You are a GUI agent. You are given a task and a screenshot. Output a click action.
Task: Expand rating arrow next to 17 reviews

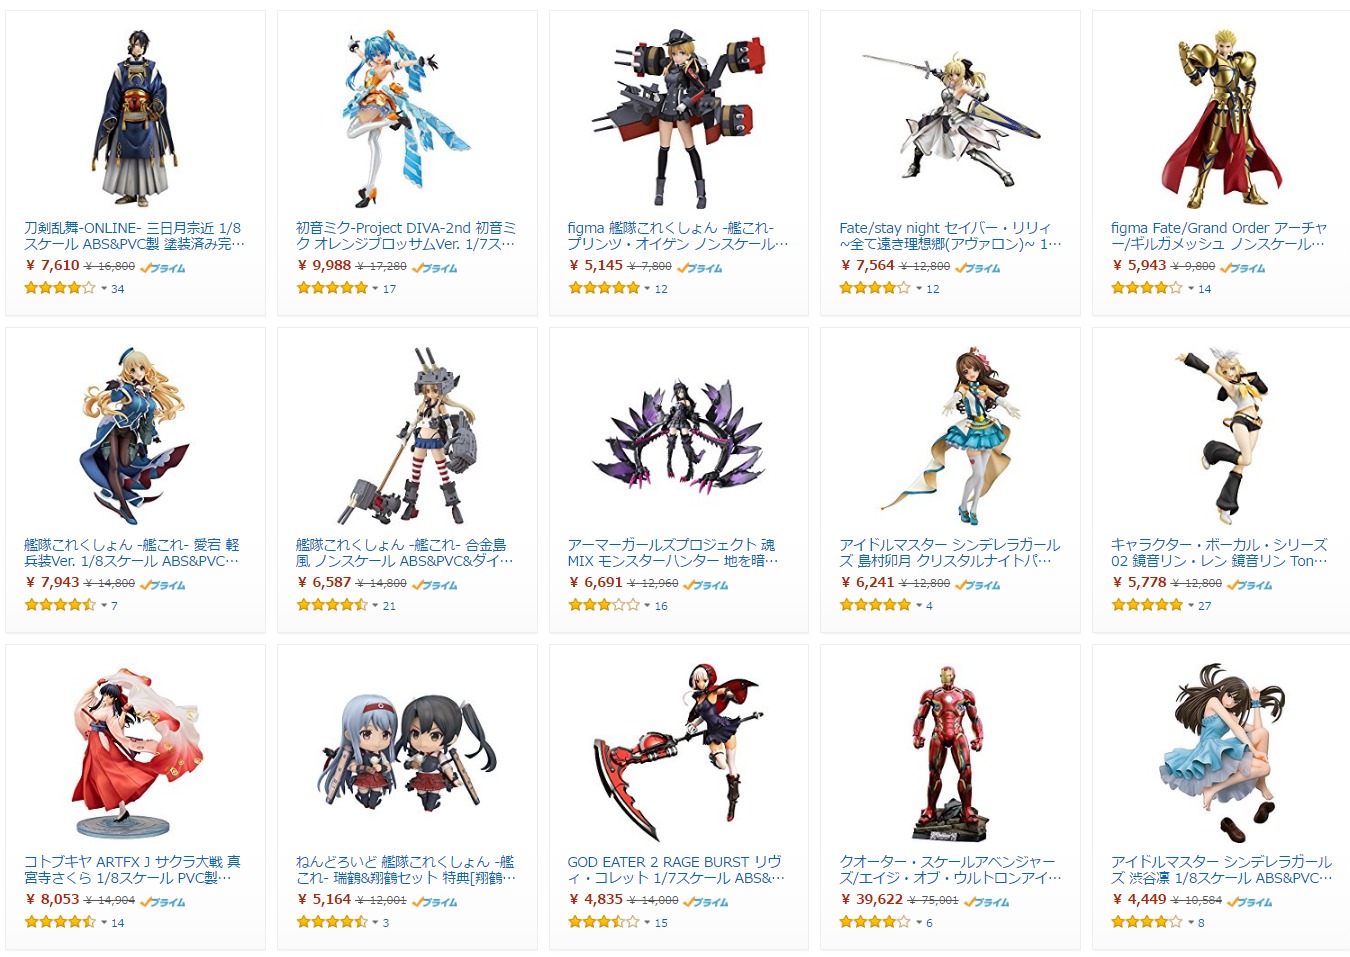coord(376,289)
